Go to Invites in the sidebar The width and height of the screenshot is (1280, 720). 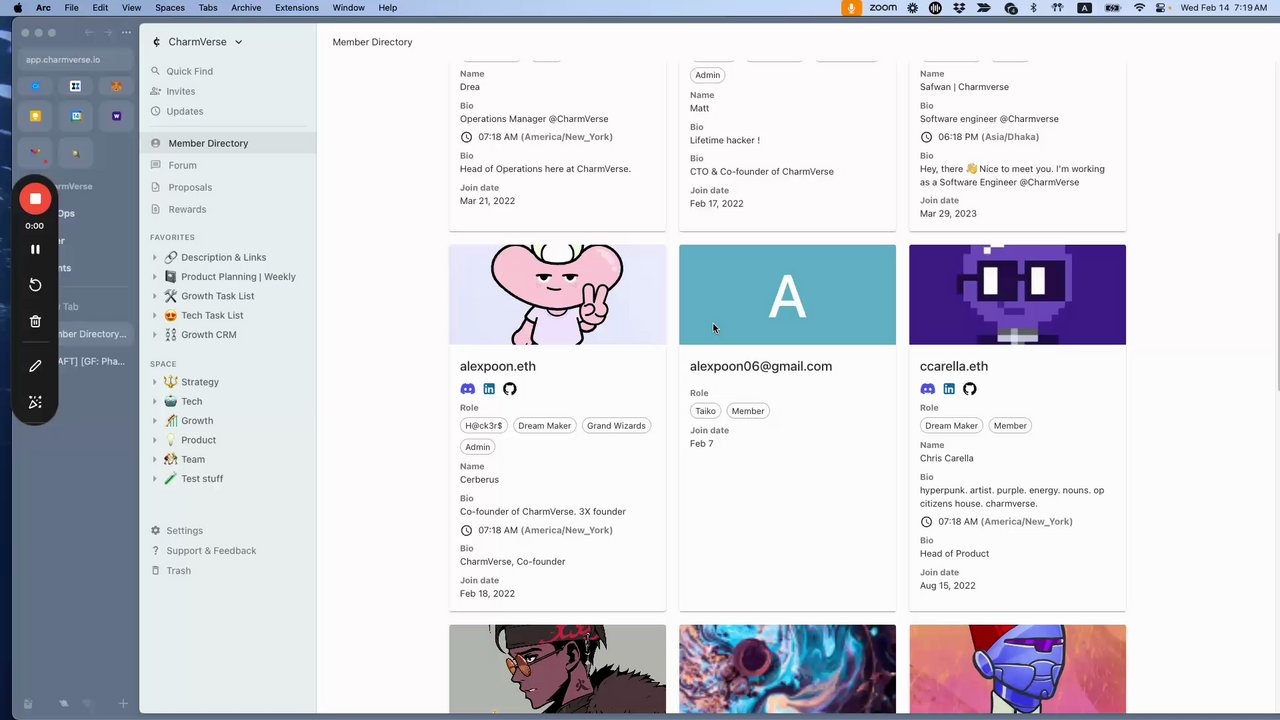pos(228,91)
